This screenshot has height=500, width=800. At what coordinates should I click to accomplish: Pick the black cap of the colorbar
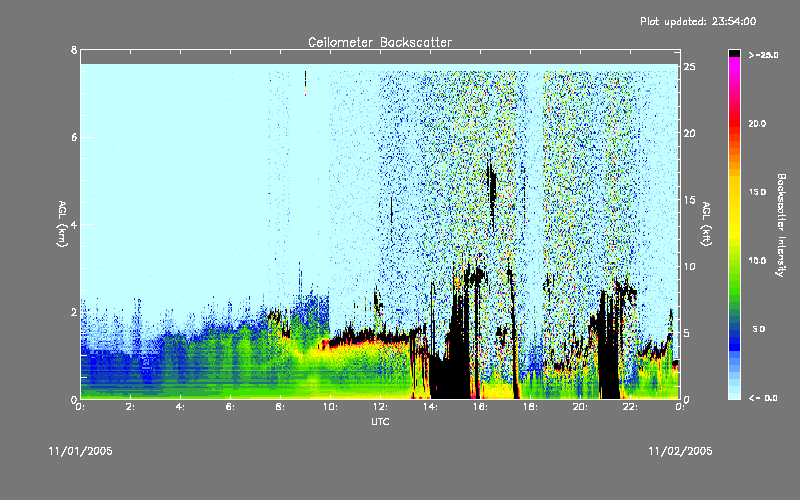[734, 53]
